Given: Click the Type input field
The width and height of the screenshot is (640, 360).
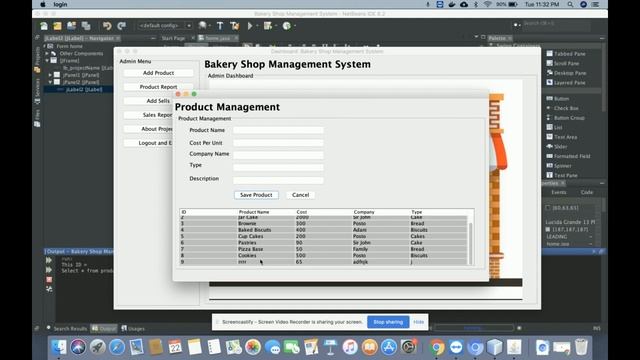Looking at the screenshot, I should click(x=278, y=167).
